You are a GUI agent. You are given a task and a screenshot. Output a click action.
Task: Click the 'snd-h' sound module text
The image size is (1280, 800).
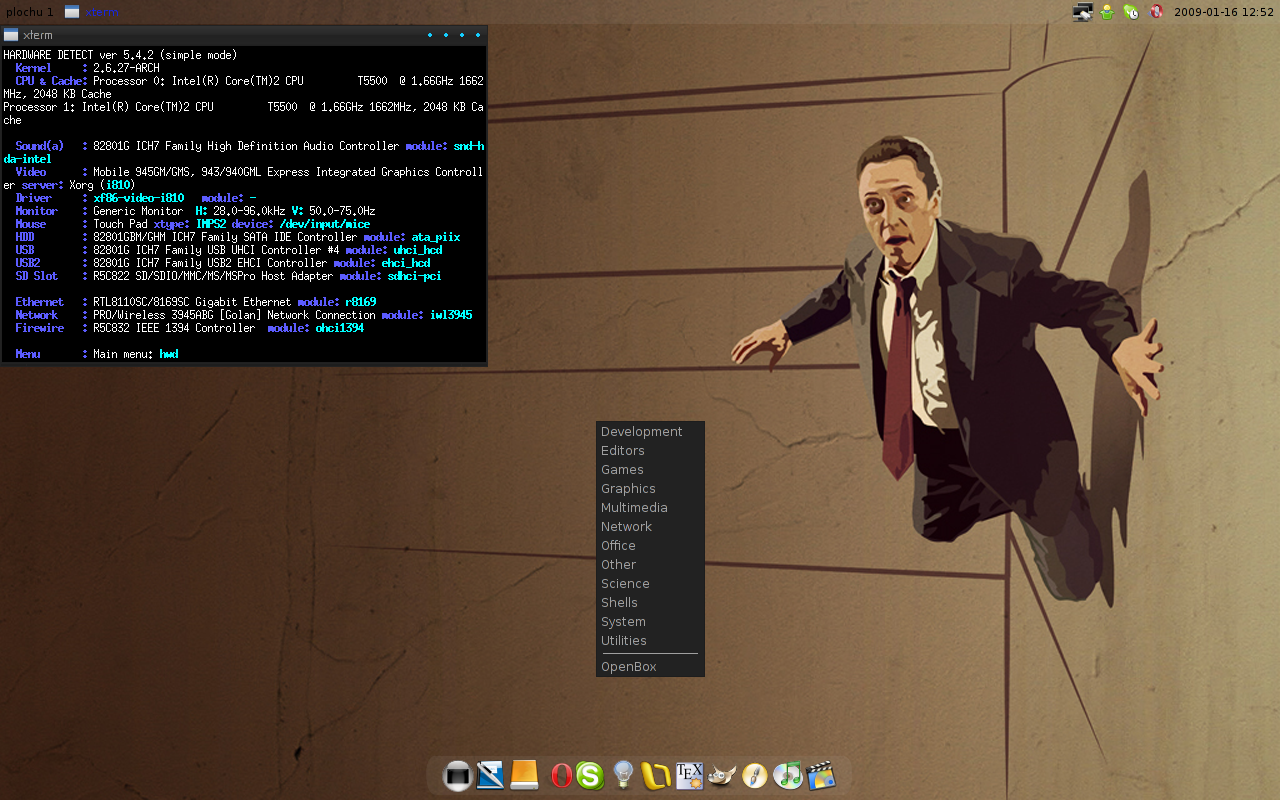(x=469, y=146)
